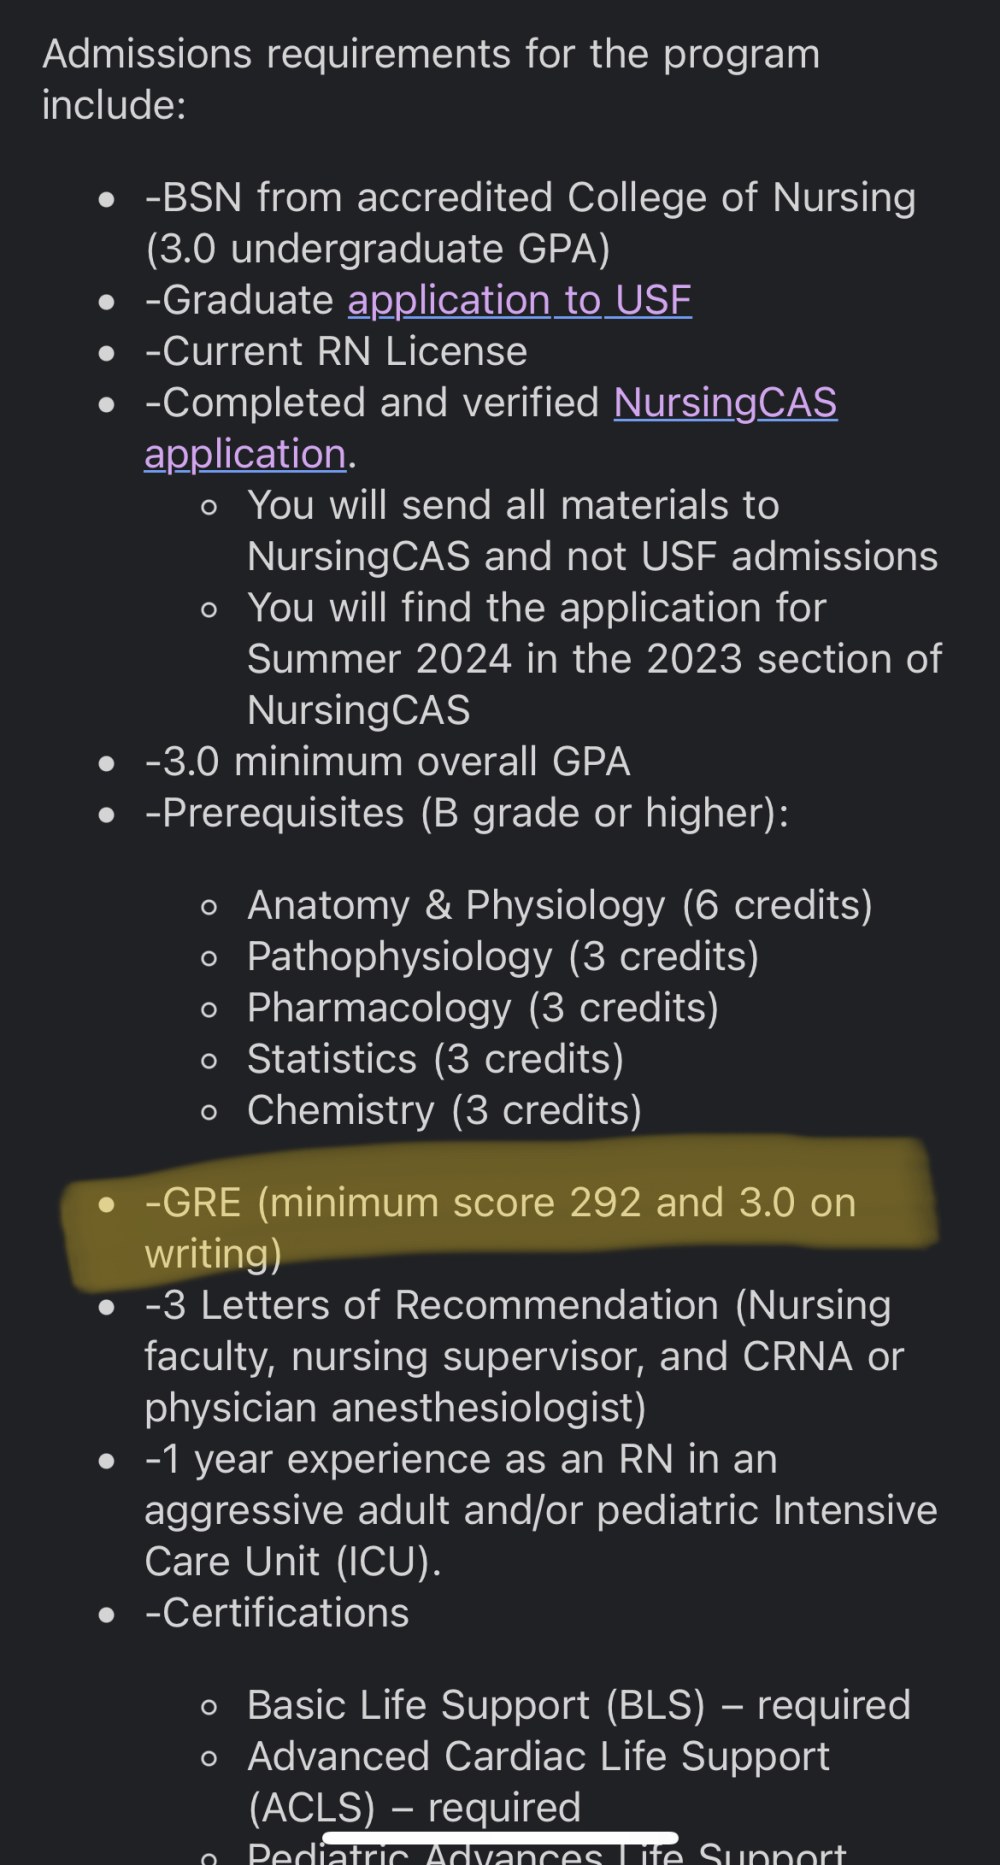
Task: Tap the iOS home indicator bar
Action: [500, 1838]
